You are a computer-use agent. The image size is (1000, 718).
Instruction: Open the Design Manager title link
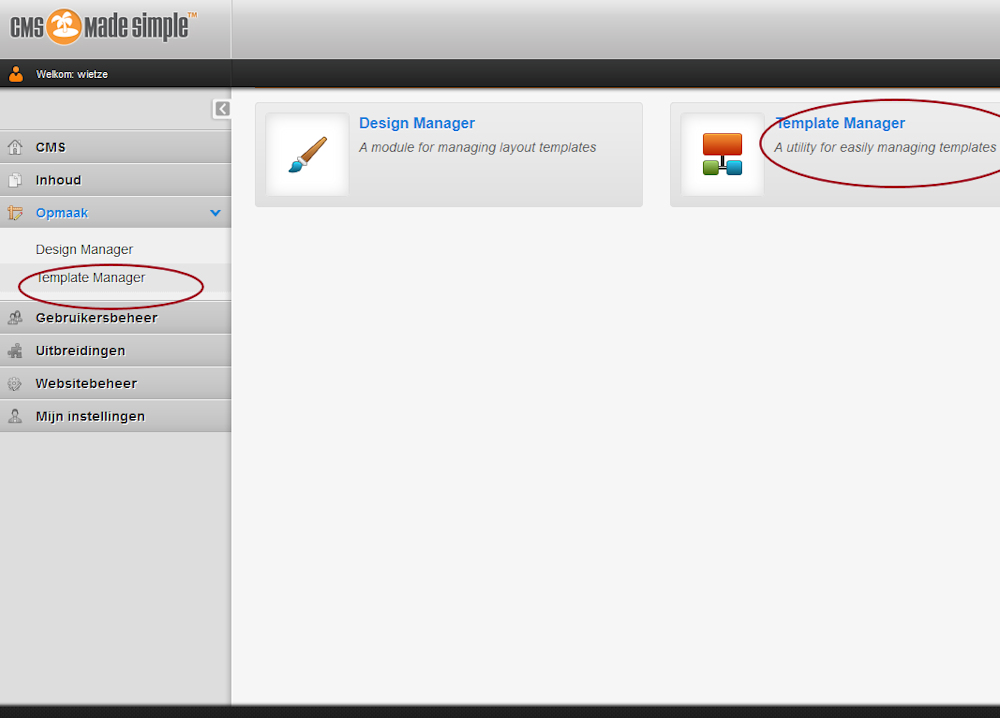click(417, 123)
